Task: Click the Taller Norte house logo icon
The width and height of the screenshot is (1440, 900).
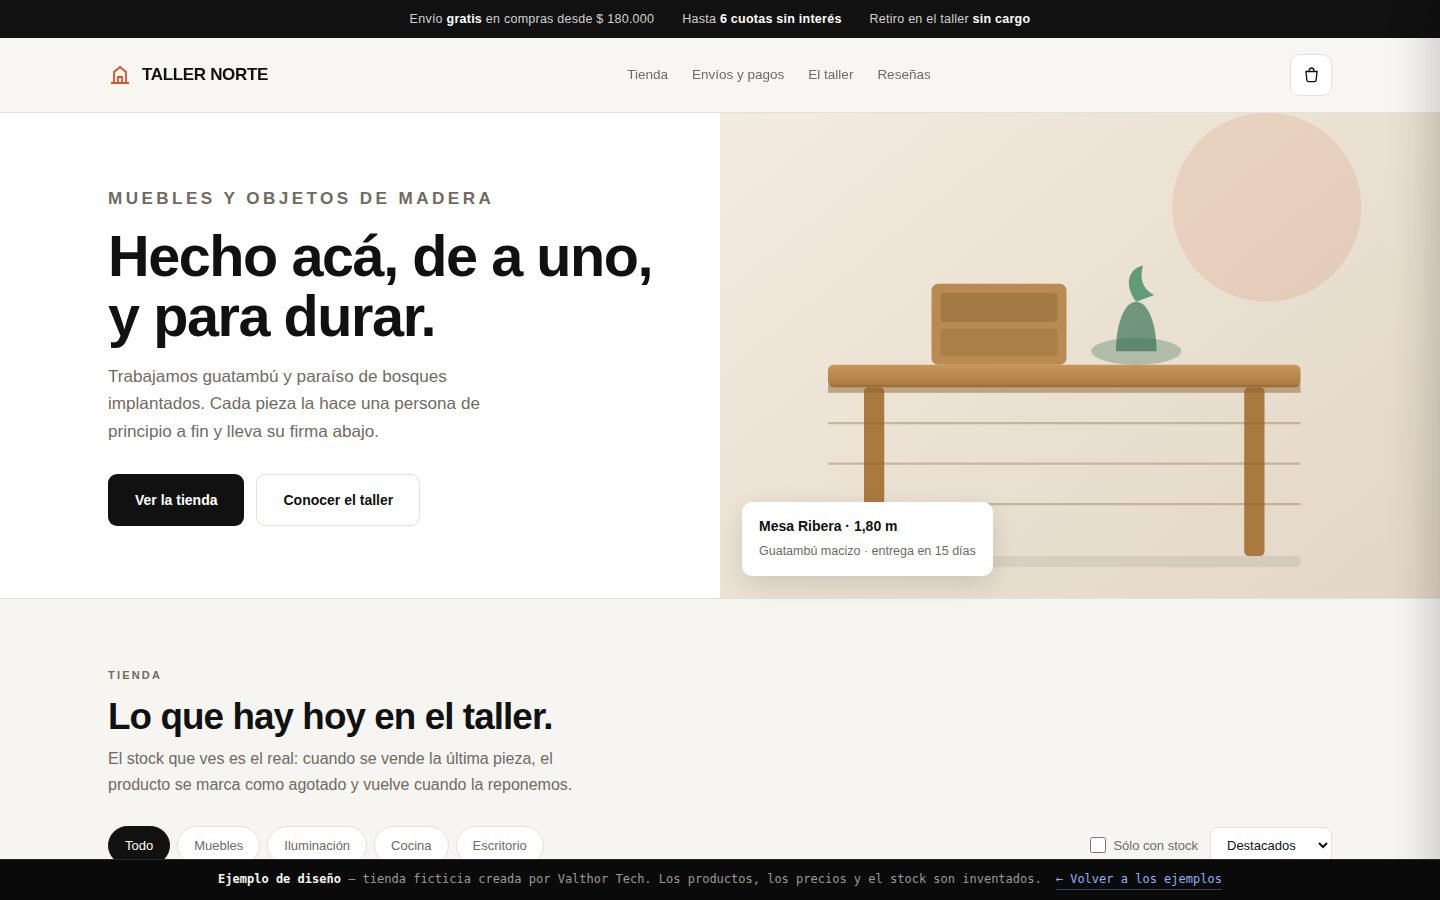Action: [120, 75]
